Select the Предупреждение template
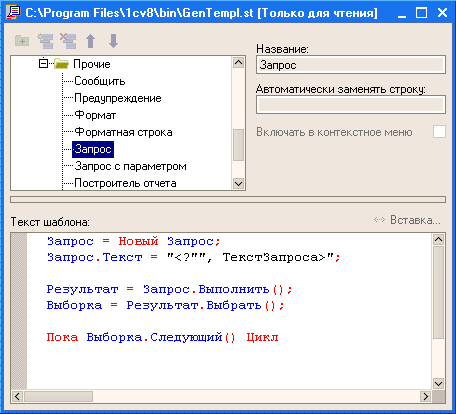Viewport: 456px width, 414px height. point(118,98)
